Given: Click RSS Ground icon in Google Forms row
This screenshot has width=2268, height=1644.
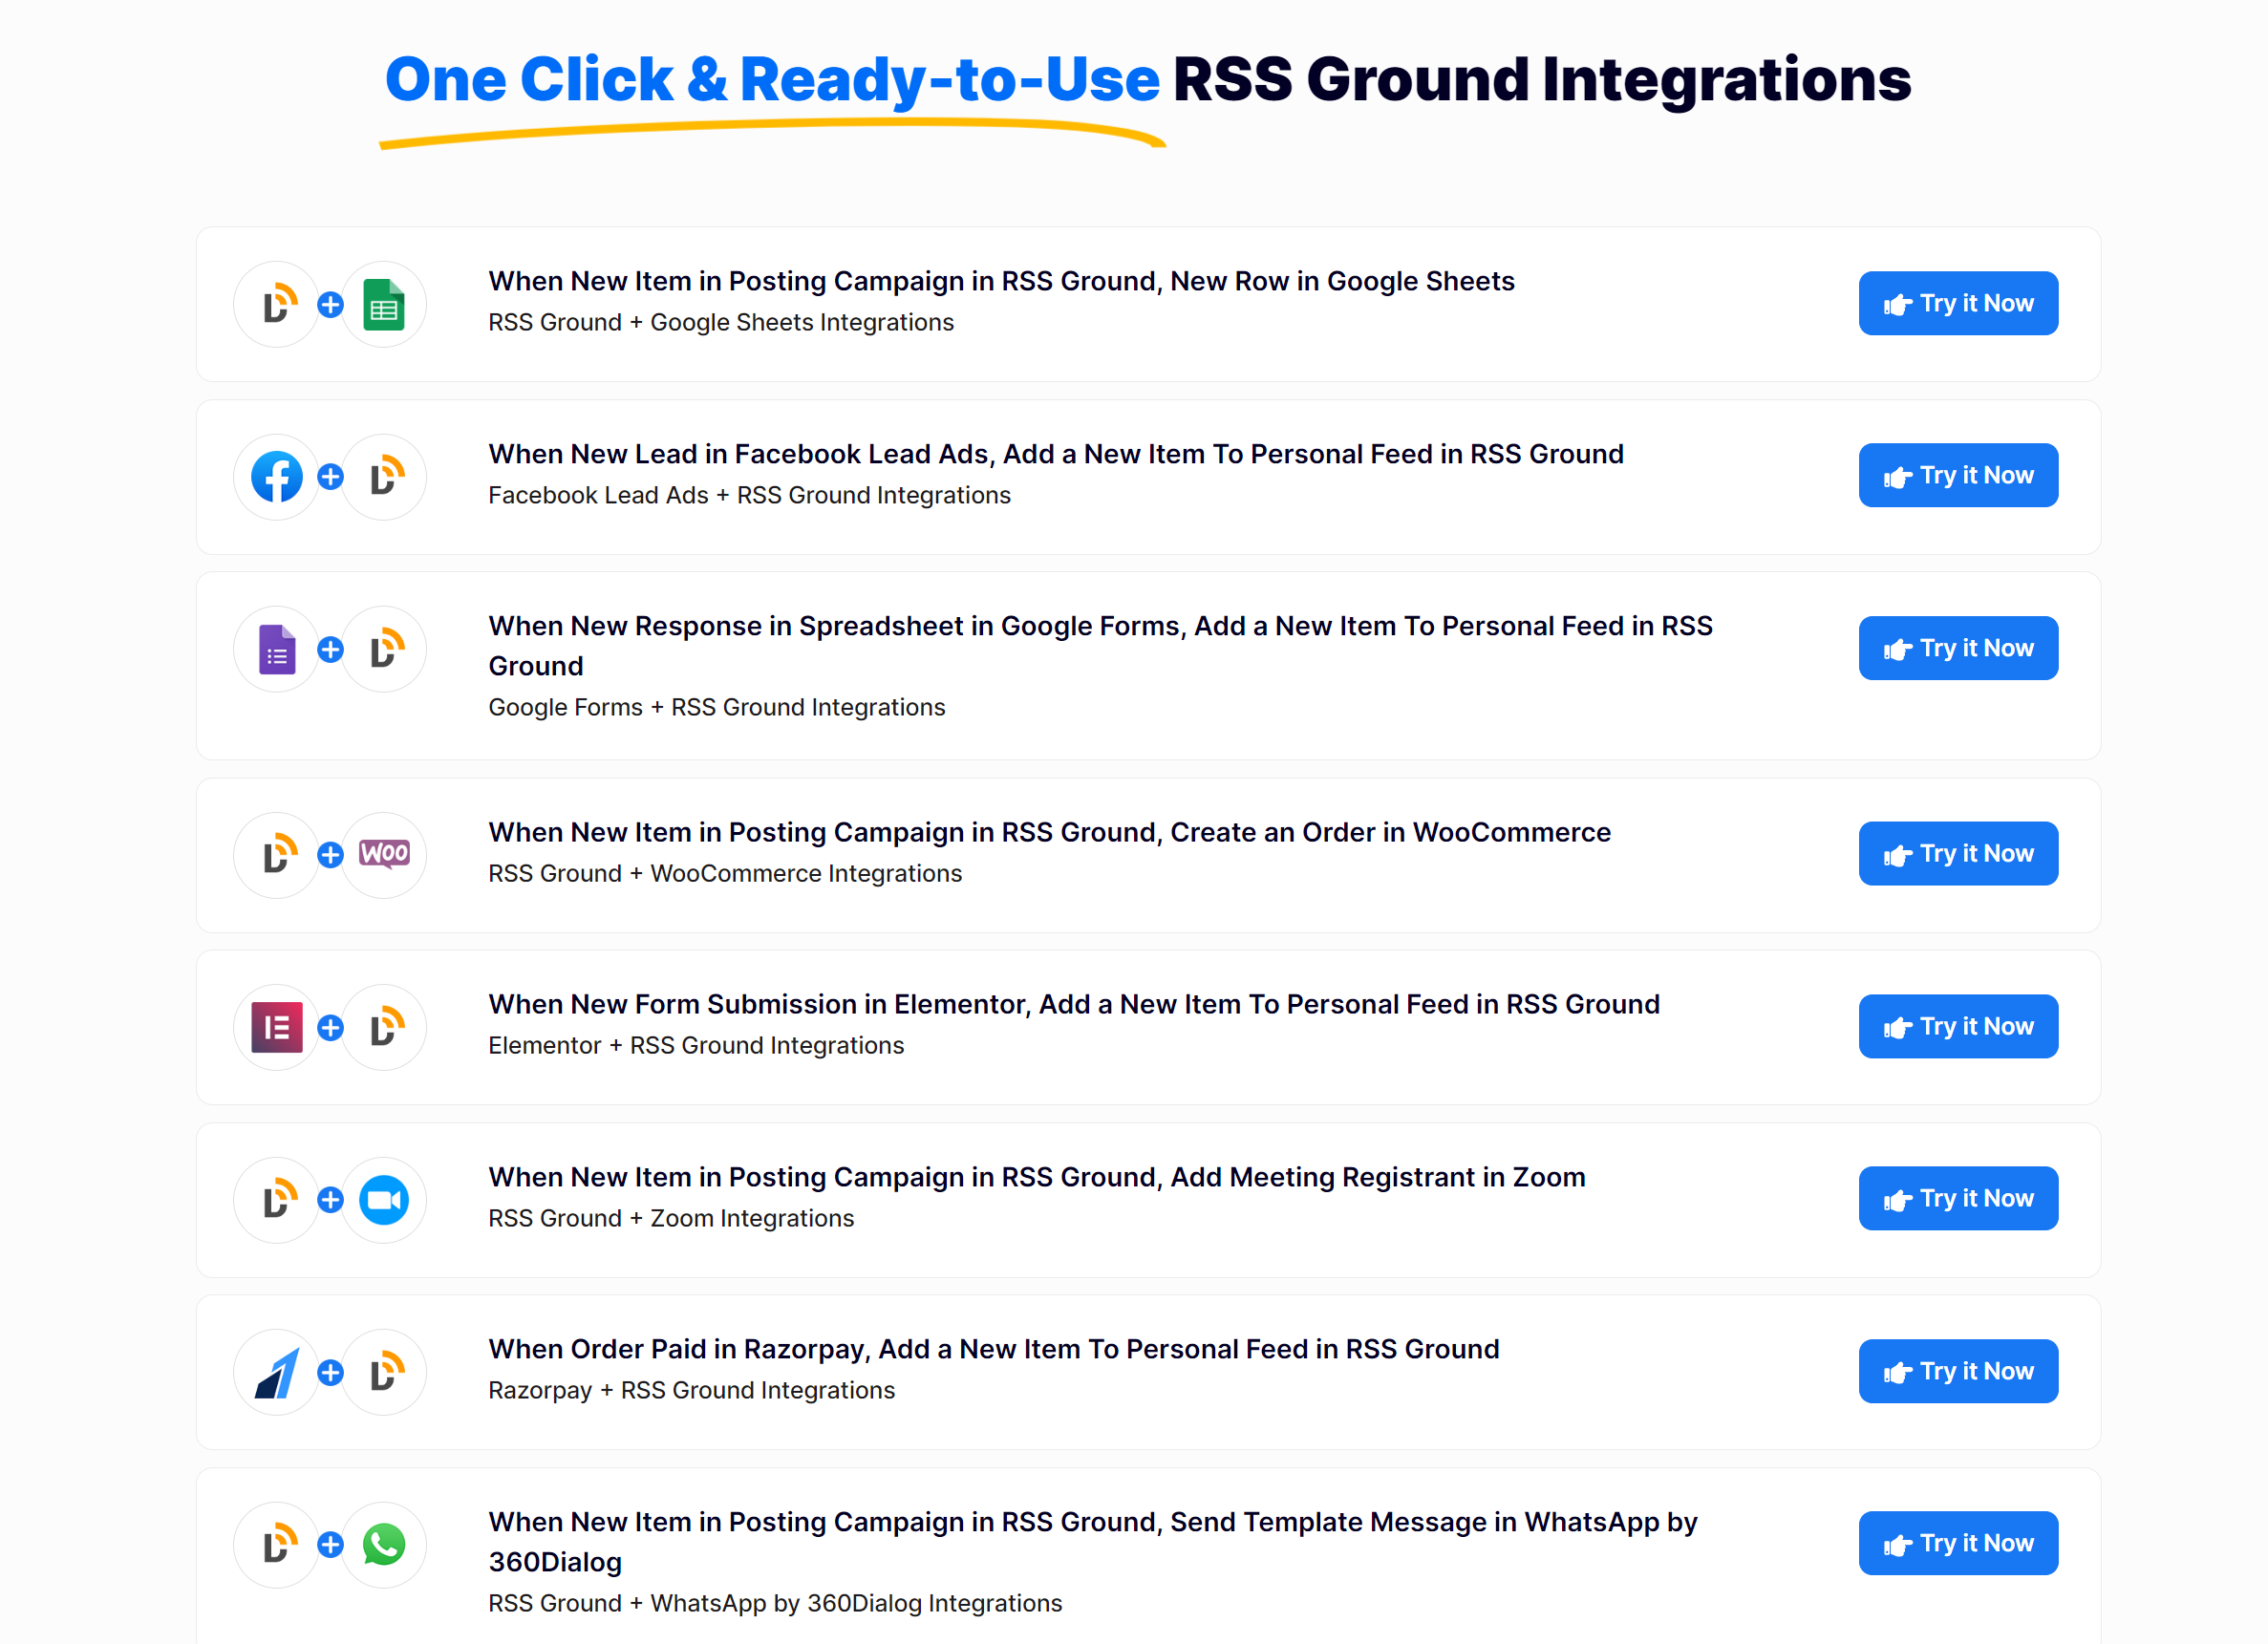Looking at the screenshot, I should (x=384, y=649).
